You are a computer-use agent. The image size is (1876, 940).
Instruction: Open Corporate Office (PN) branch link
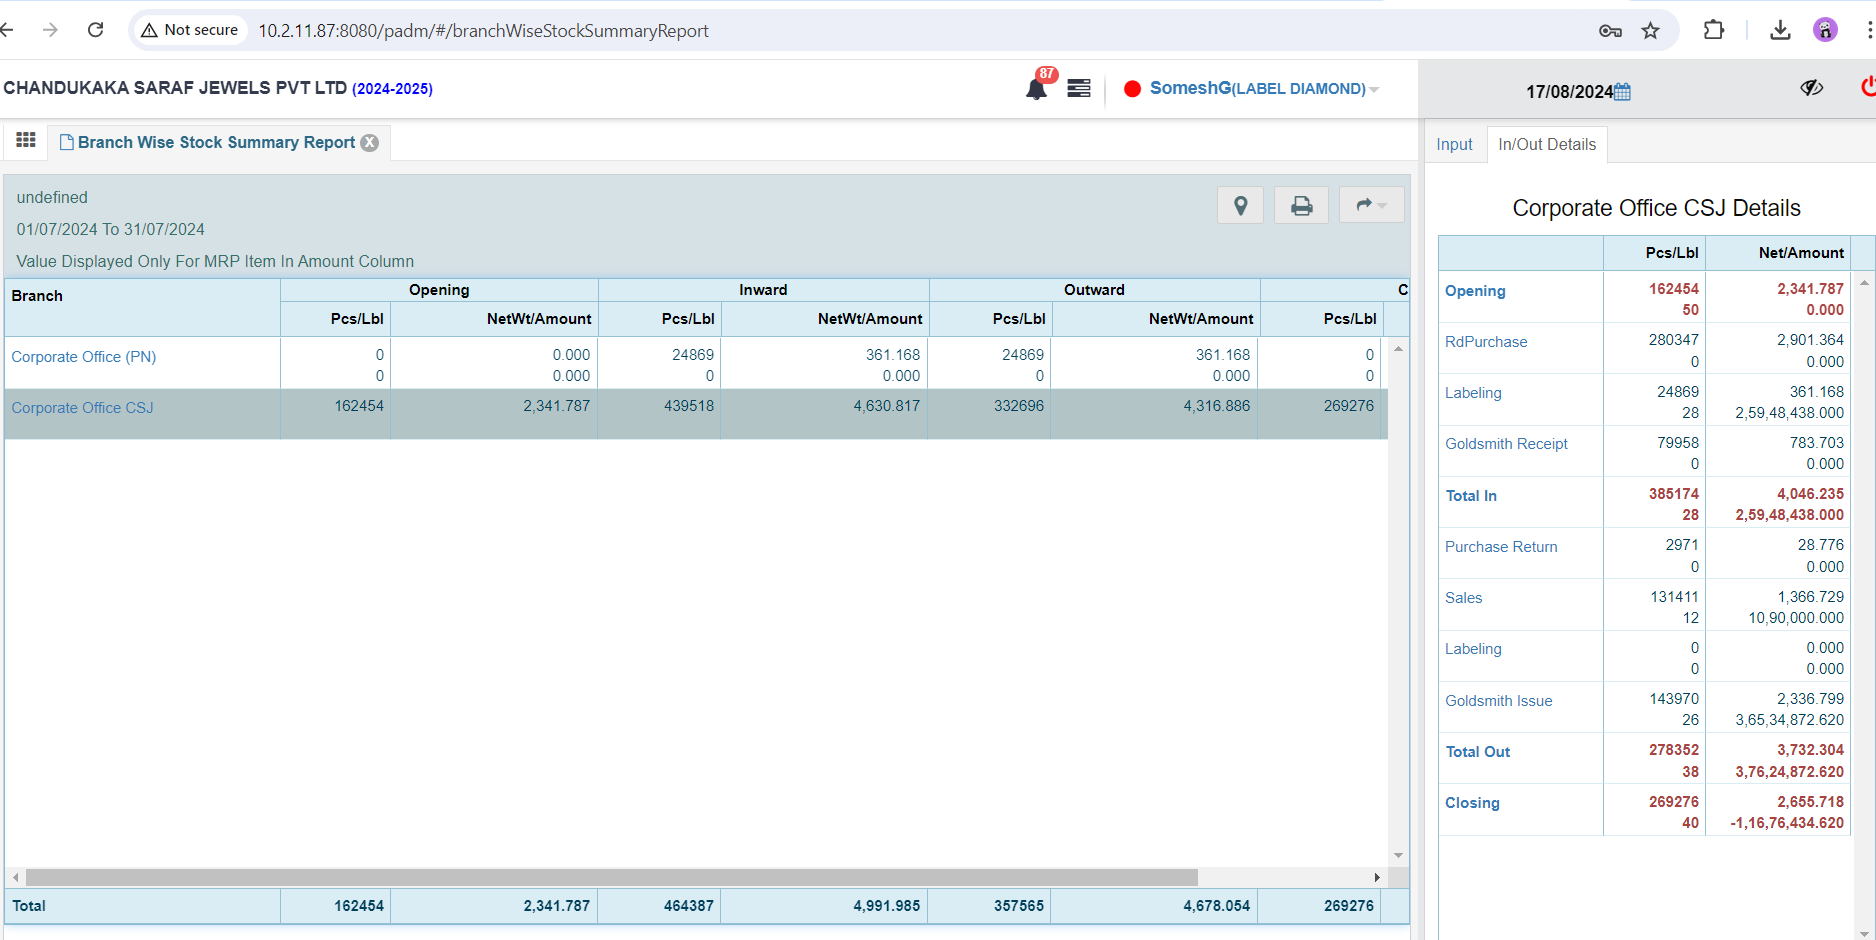(x=84, y=357)
